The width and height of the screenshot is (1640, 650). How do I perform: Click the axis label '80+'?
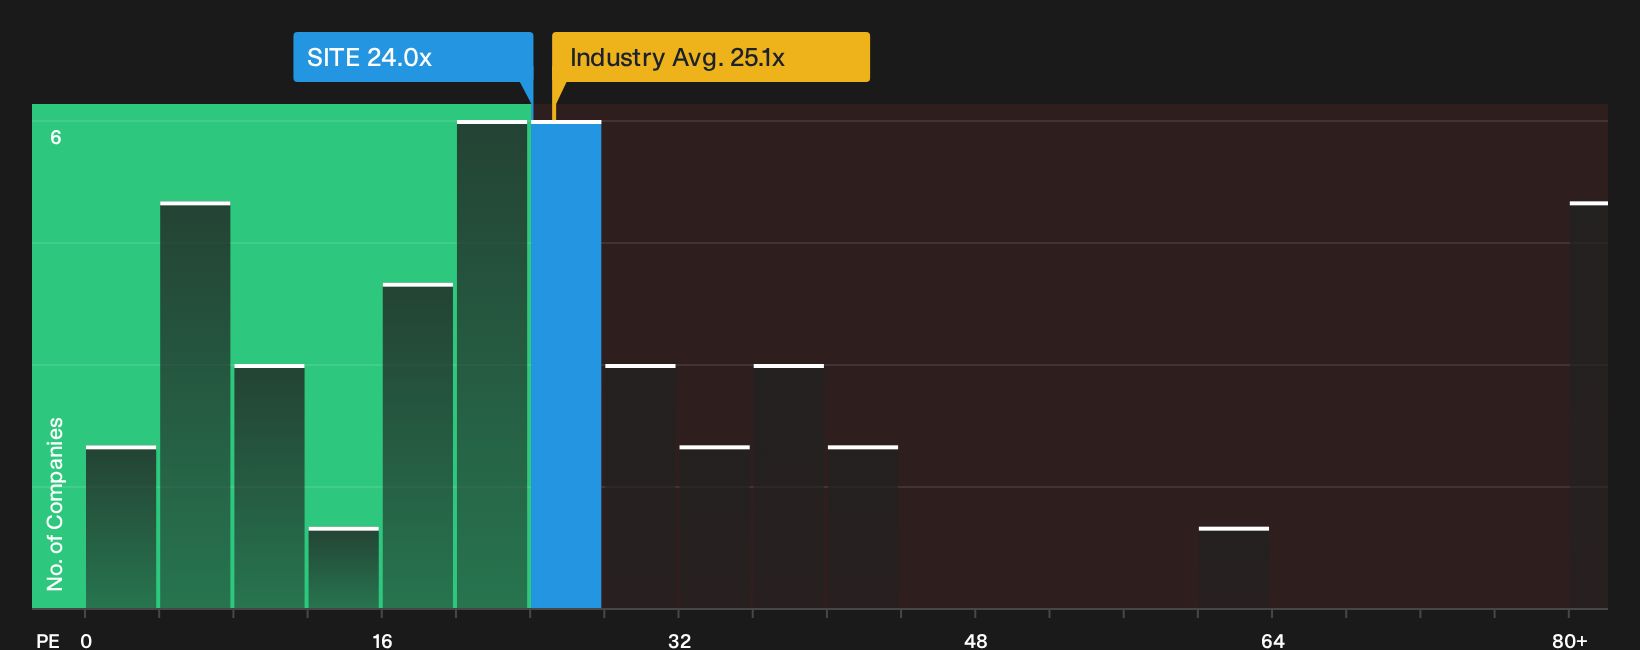pyautogui.click(x=1570, y=640)
